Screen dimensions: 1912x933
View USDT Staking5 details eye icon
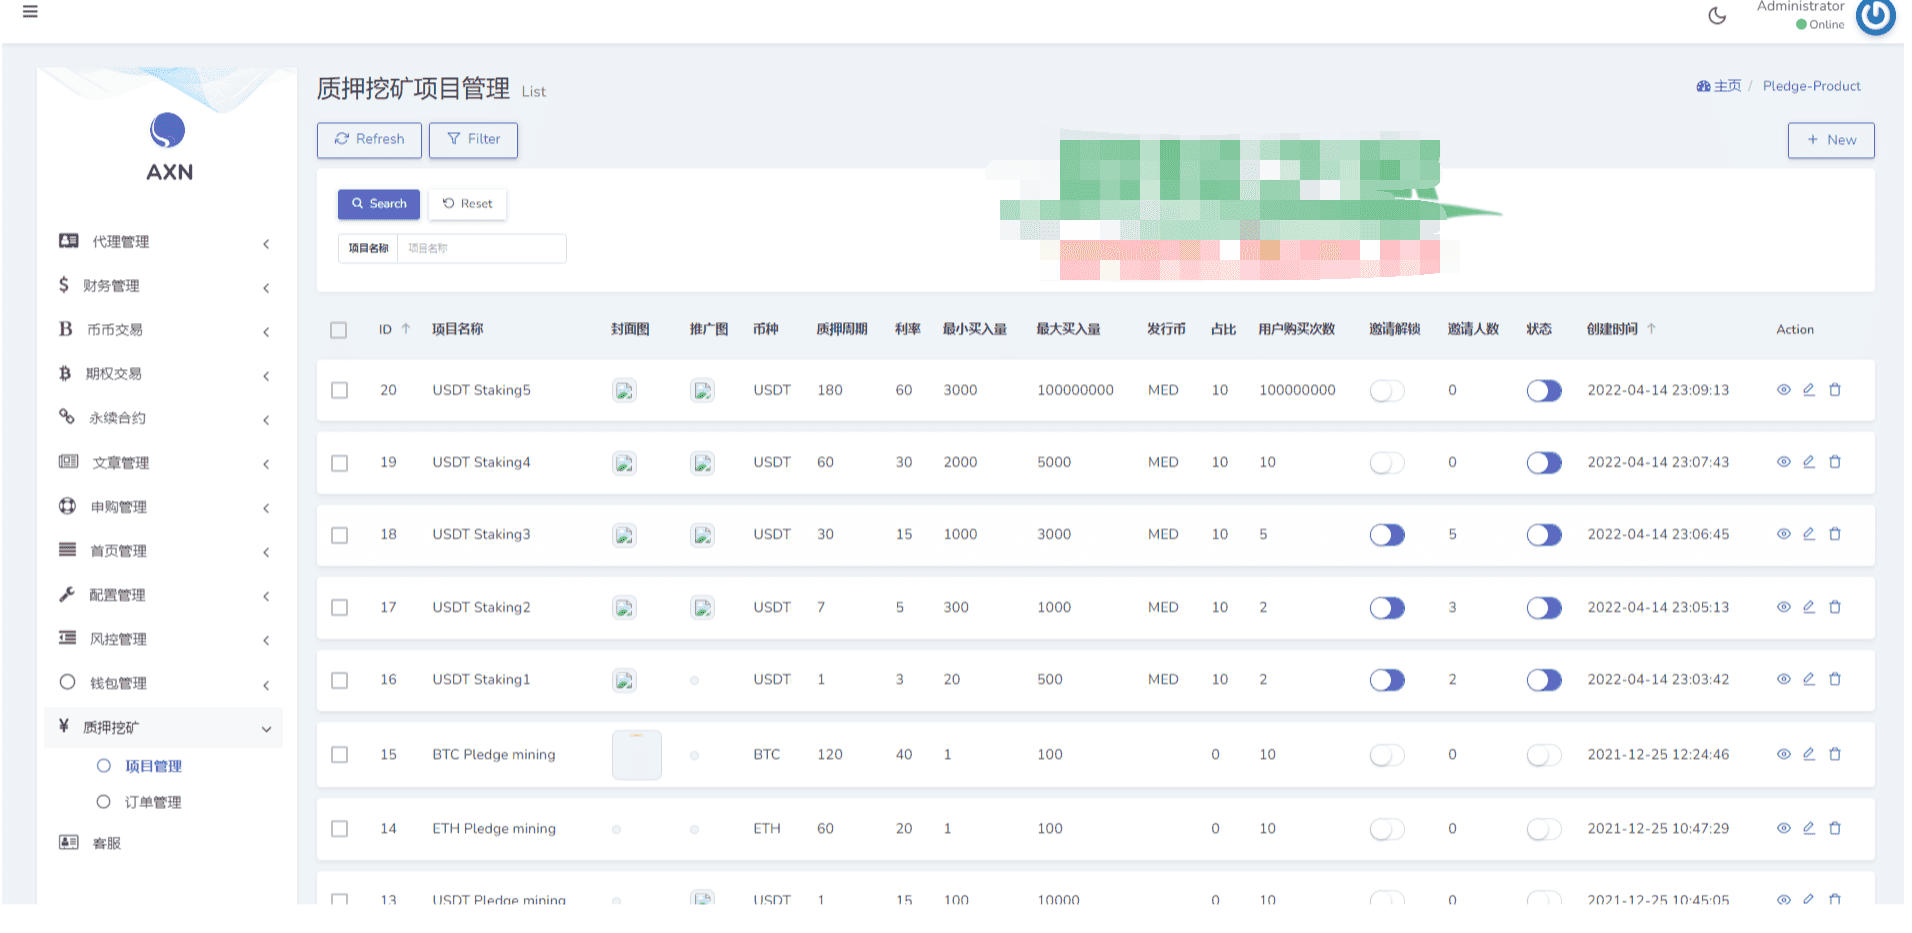[x=1783, y=390]
